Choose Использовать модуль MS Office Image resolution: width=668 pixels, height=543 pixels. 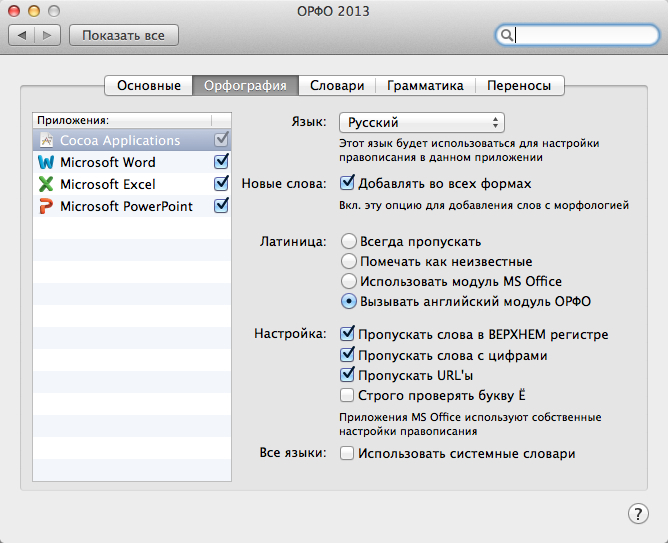348,281
